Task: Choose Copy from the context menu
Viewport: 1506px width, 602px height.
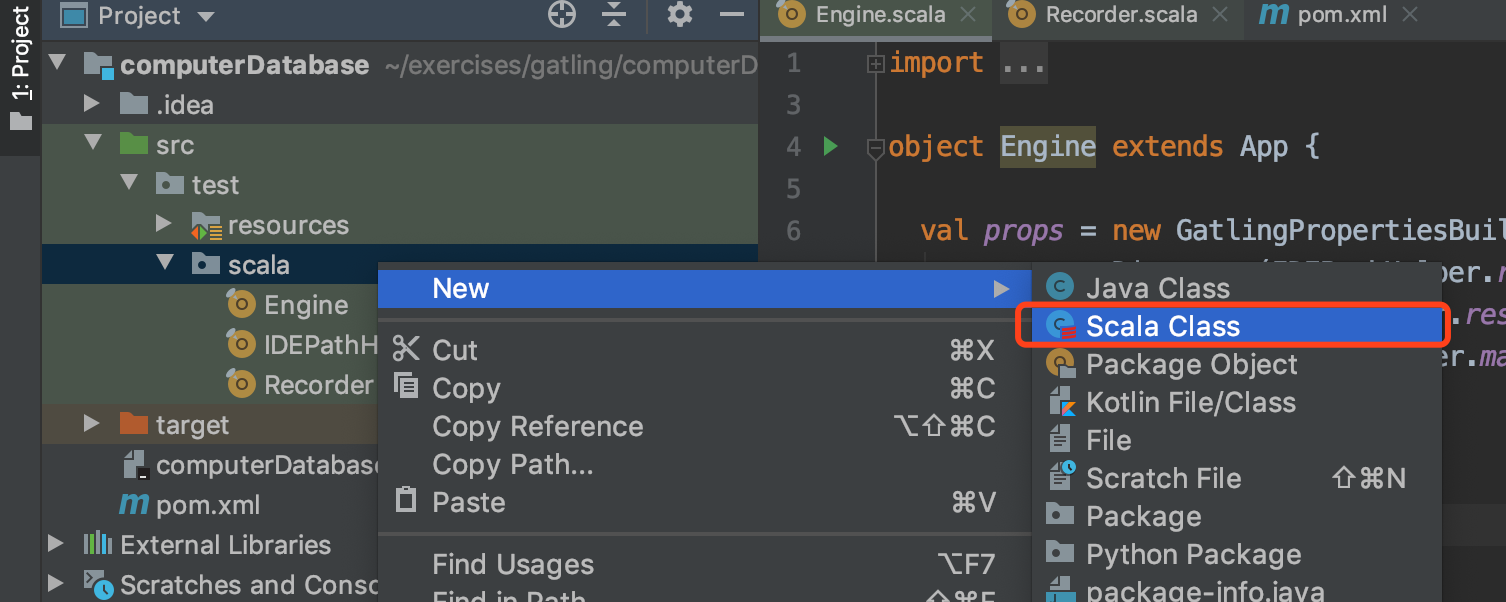Action: click(704, 388)
